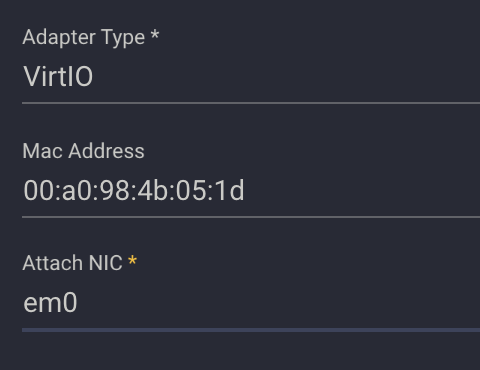This screenshot has width=480, height=370.
Task: Click the required asterisk beside Adapter Type
Action: tap(155, 35)
